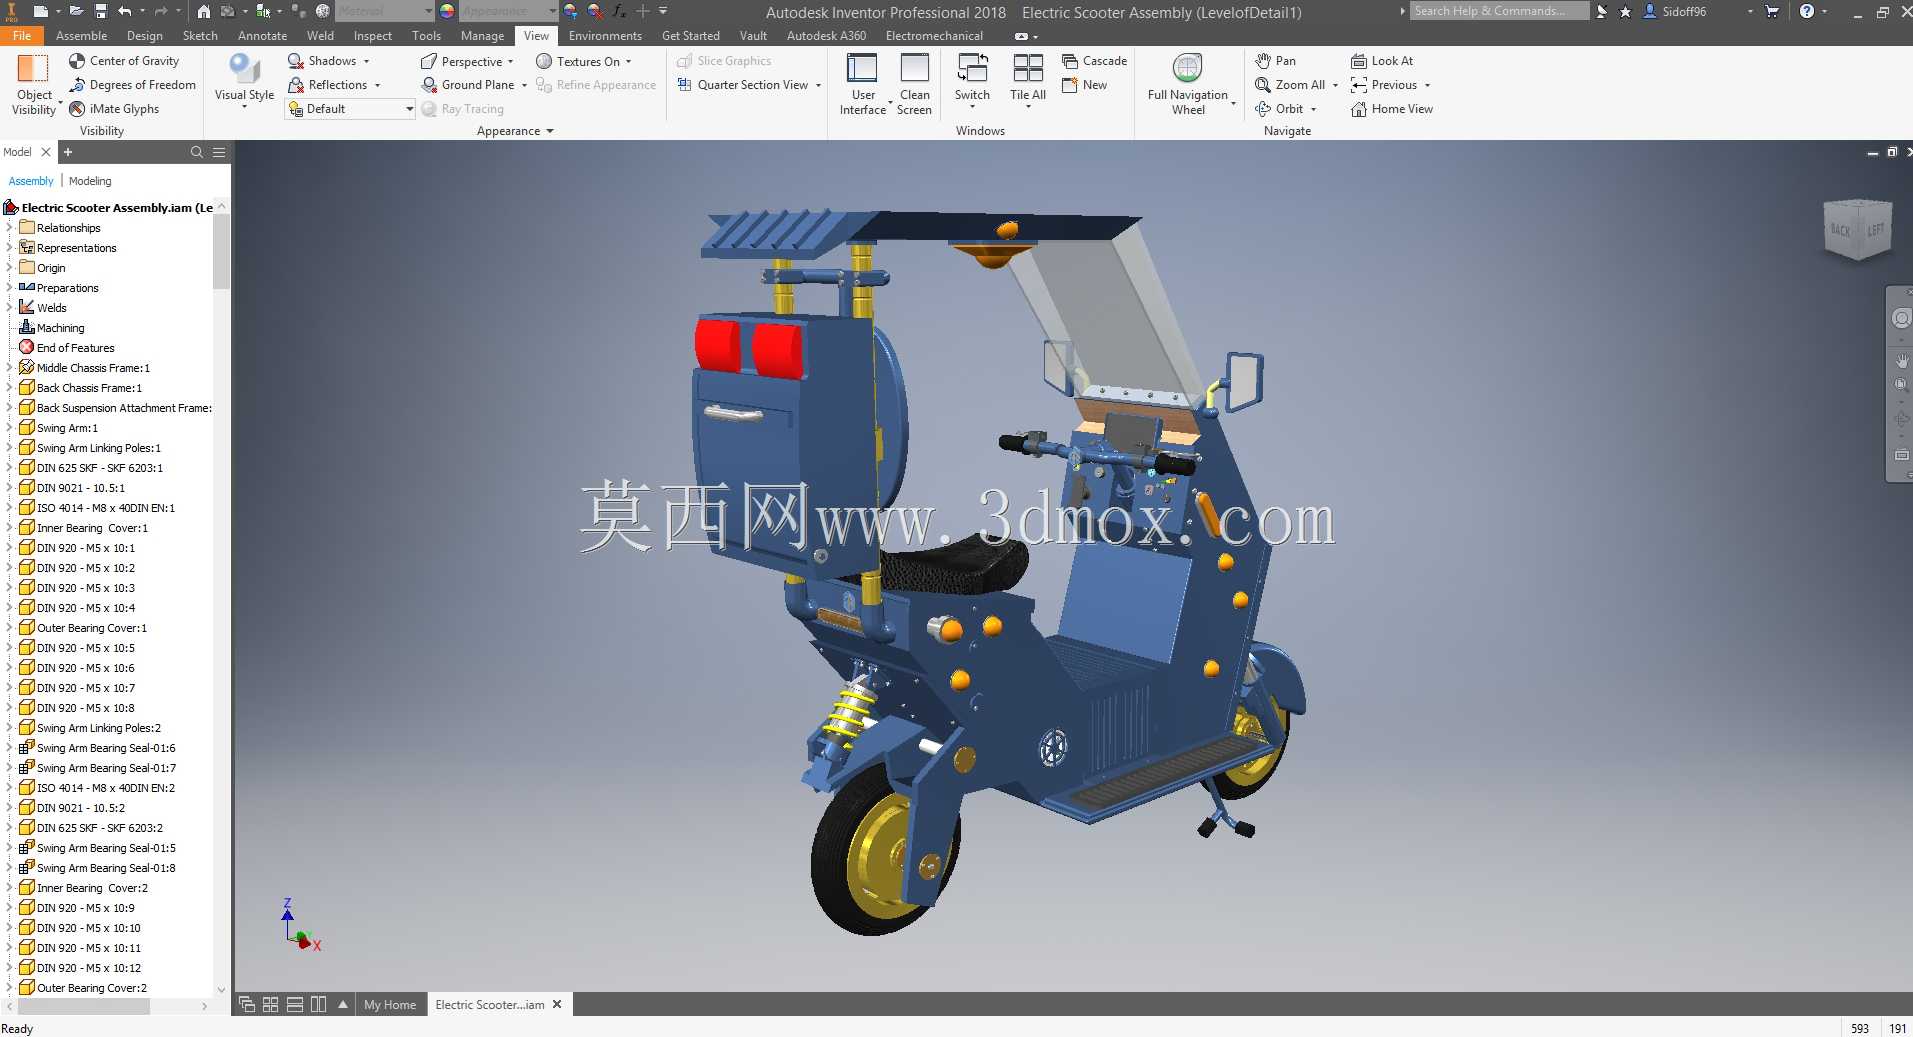Expand the Relationships folder
This screenshot has width=1913, height=1037.
click(10, 228)
